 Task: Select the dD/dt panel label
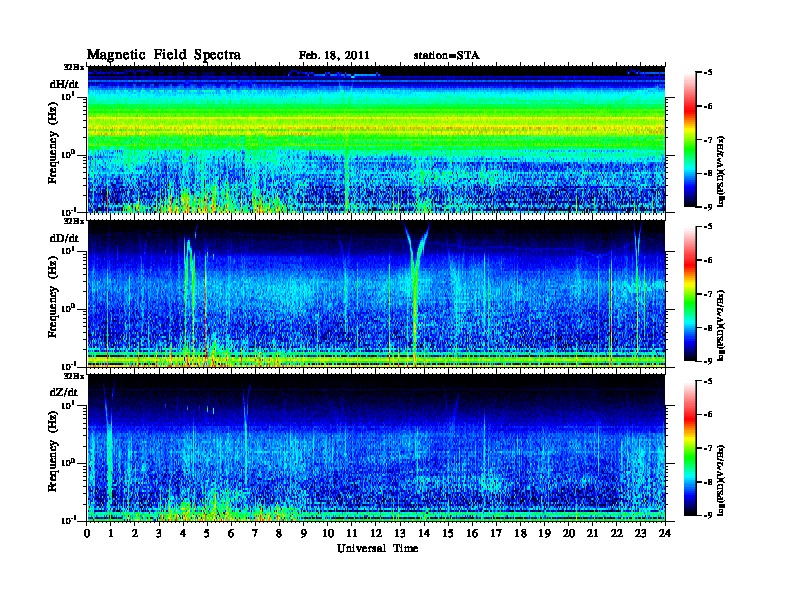(64, 238)
